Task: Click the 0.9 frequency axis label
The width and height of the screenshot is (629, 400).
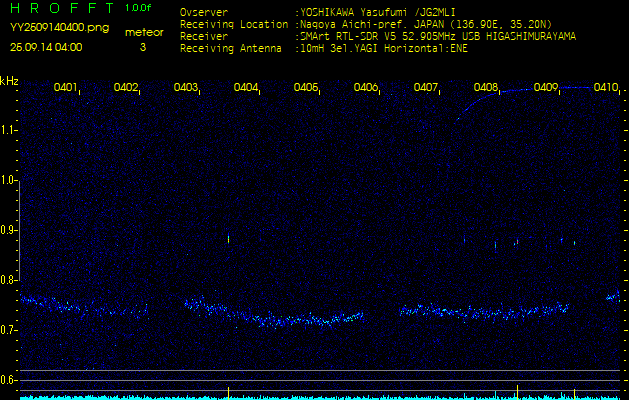Action: point(9,230)
